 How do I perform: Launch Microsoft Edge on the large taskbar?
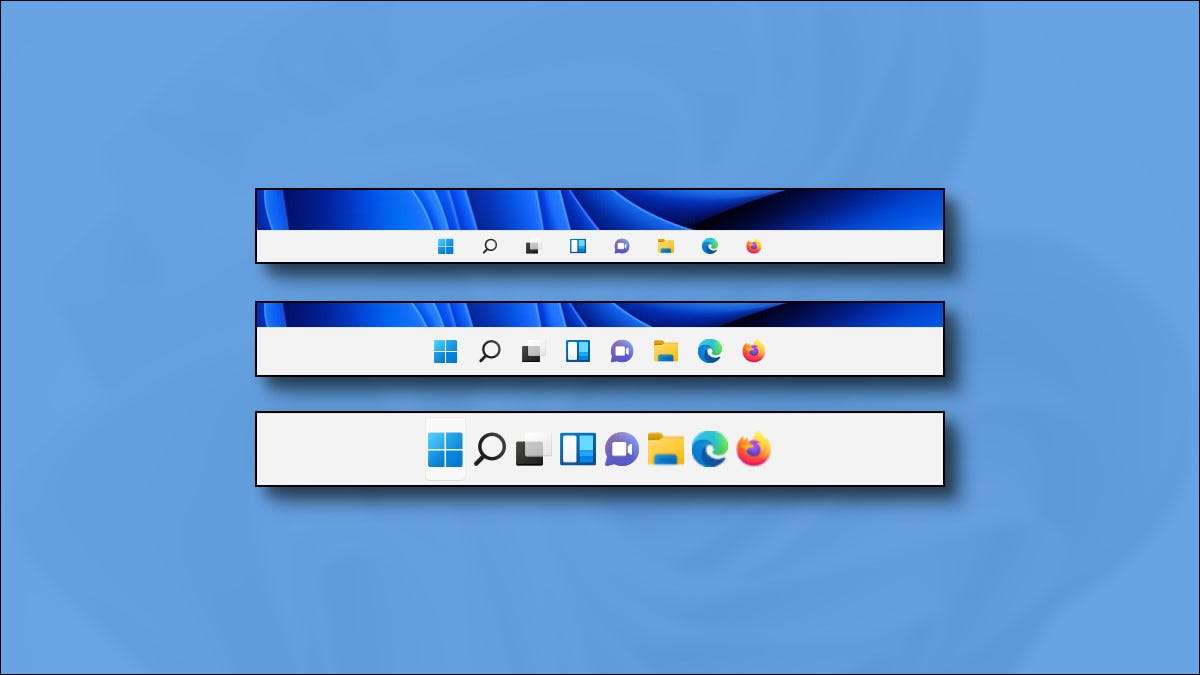pyautogui.click(x=710, y=449)
